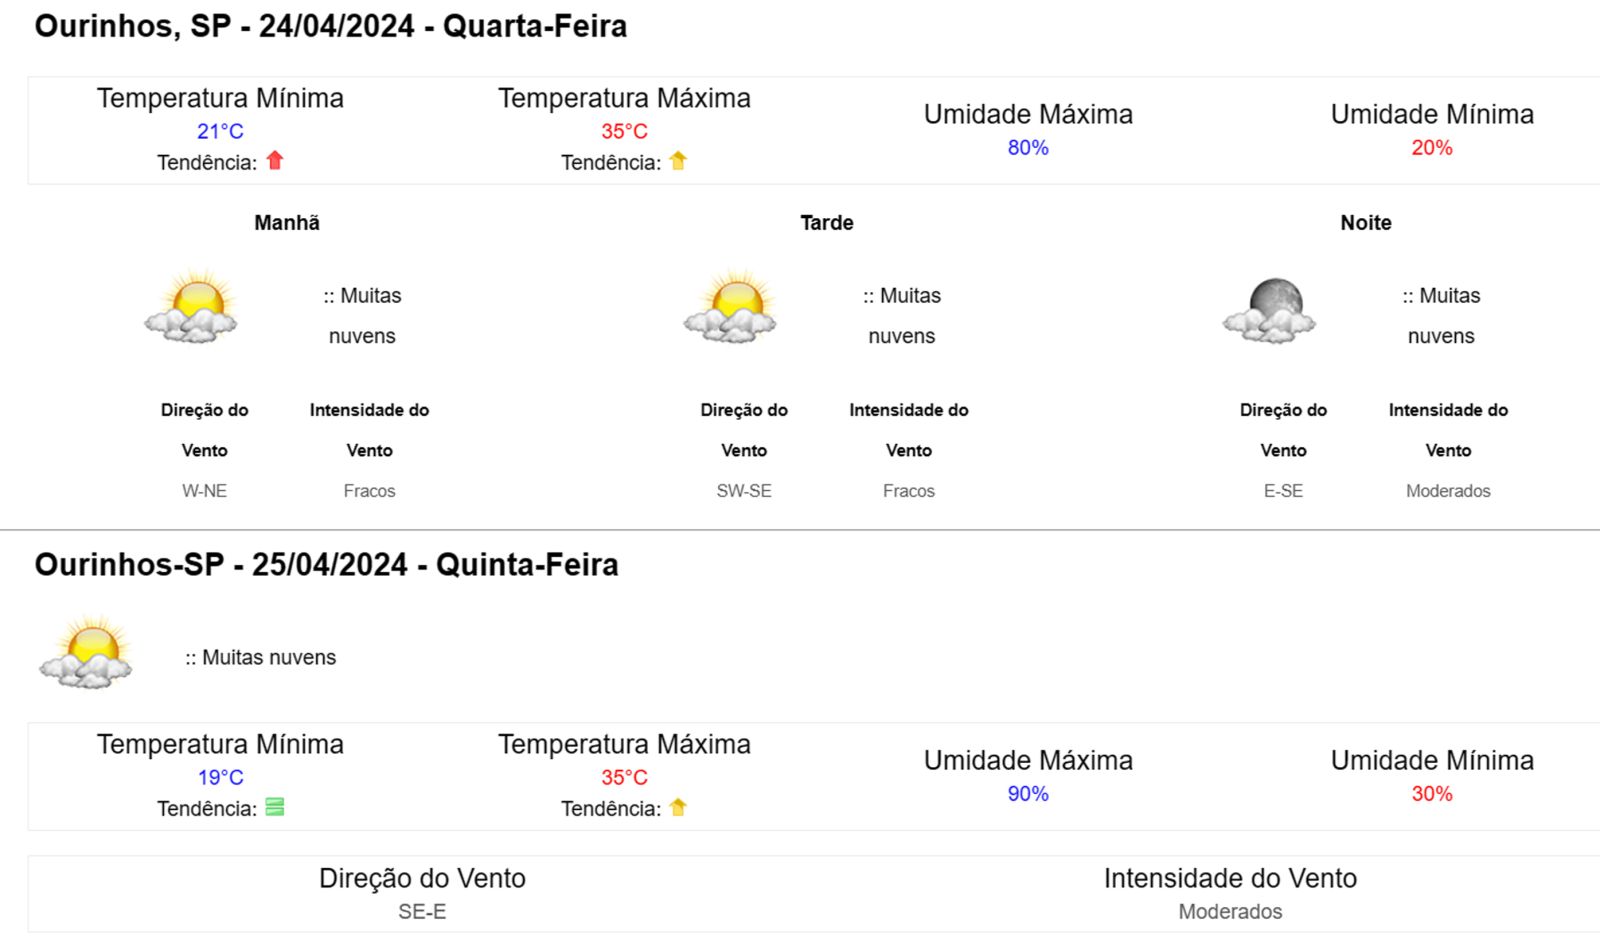Click the afternoon sun-and-clouds weather icon

click(730, 307)
